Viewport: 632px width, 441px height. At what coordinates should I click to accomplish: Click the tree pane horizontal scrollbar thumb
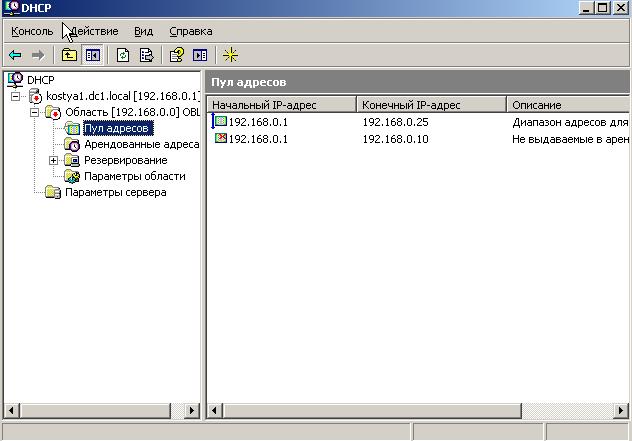click(x=96, y=411)
